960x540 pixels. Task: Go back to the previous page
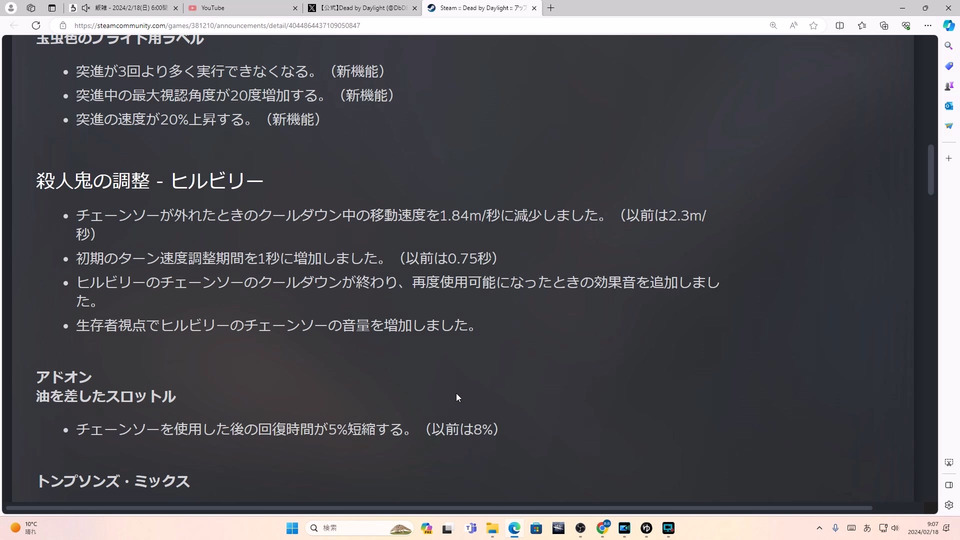tap(14, 26)
